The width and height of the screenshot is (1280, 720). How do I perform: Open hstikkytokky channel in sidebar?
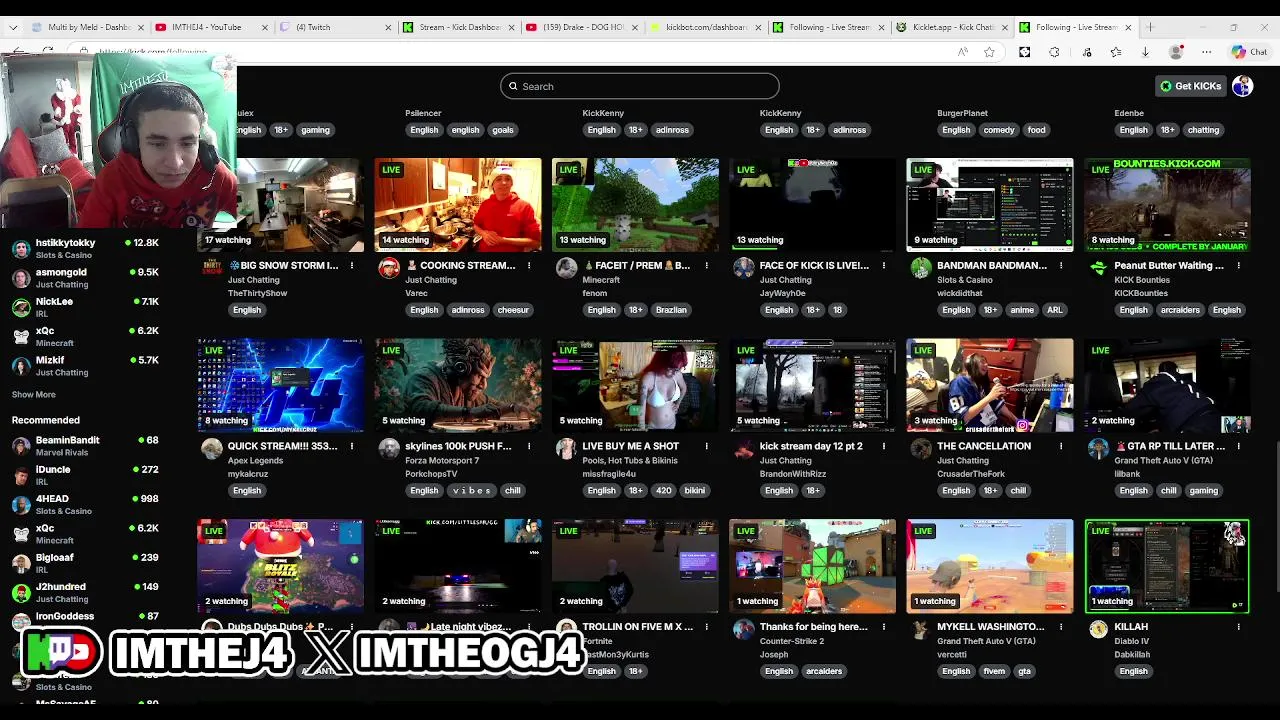pos(85,249)
